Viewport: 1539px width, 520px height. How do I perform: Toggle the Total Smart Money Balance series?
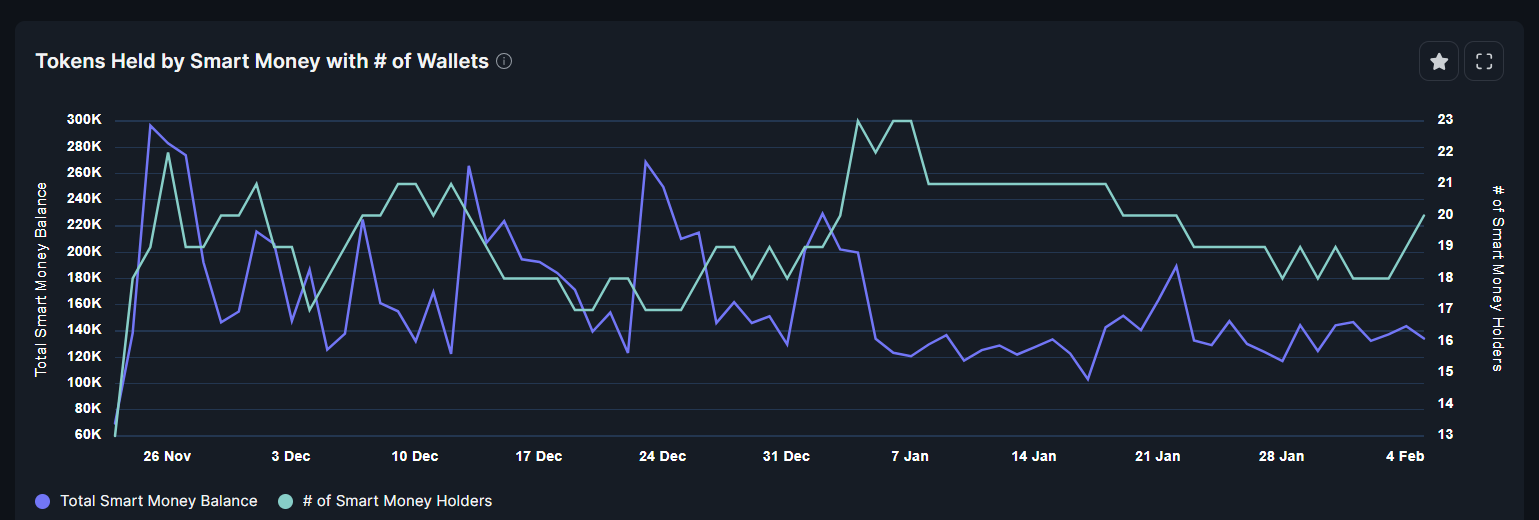coord(158,501)
